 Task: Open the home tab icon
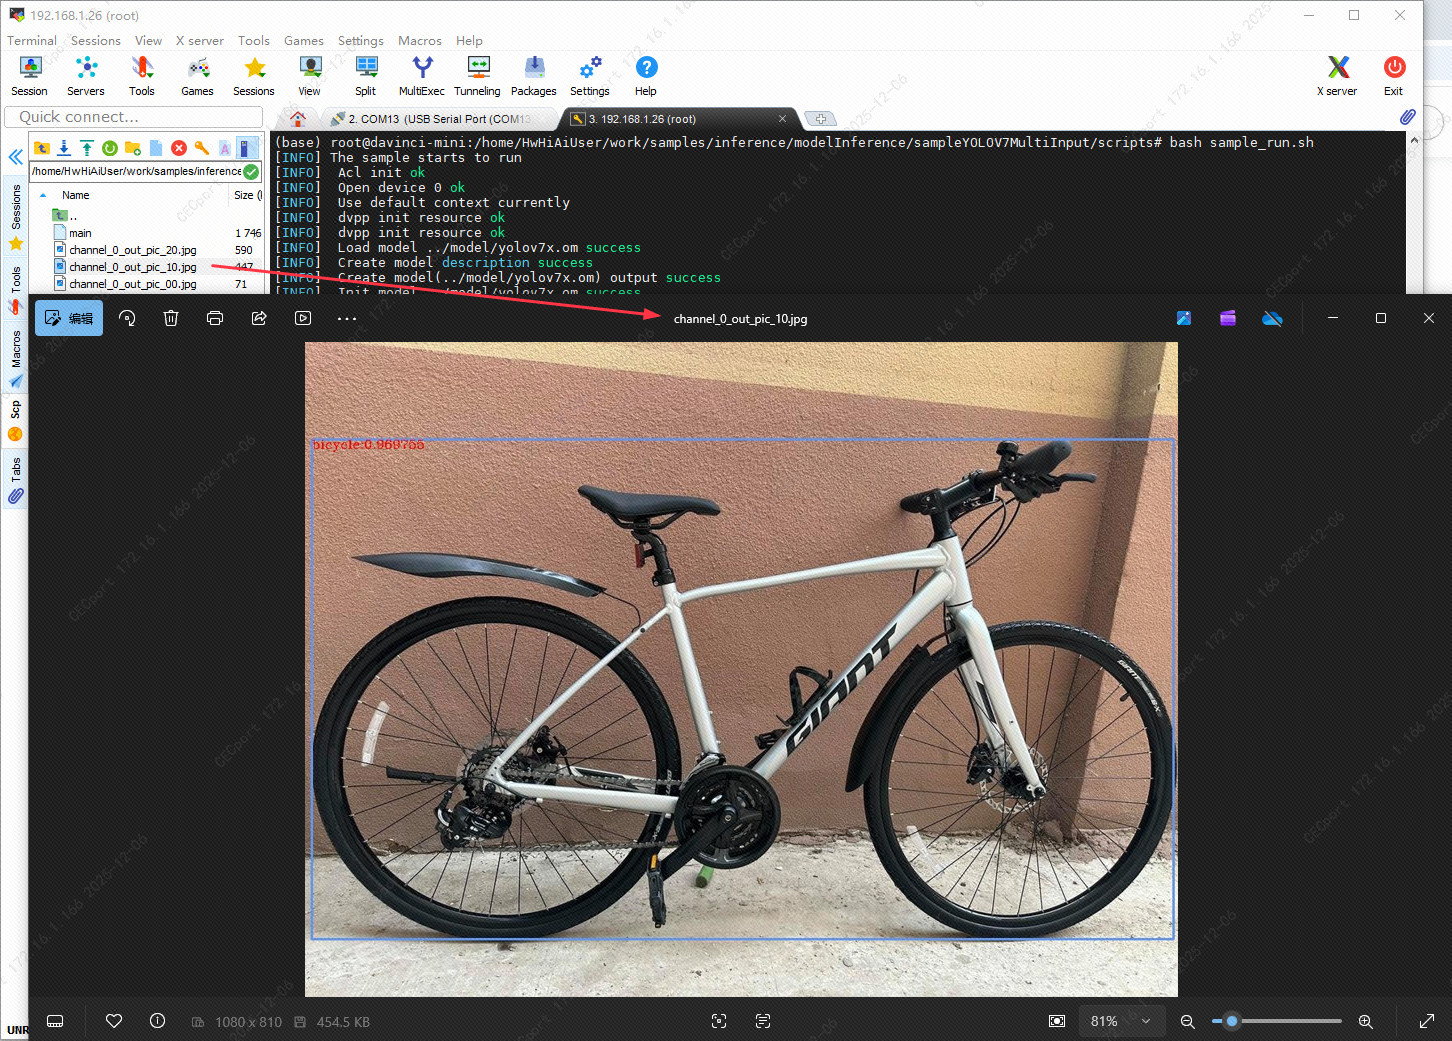[x=298, y=119]
